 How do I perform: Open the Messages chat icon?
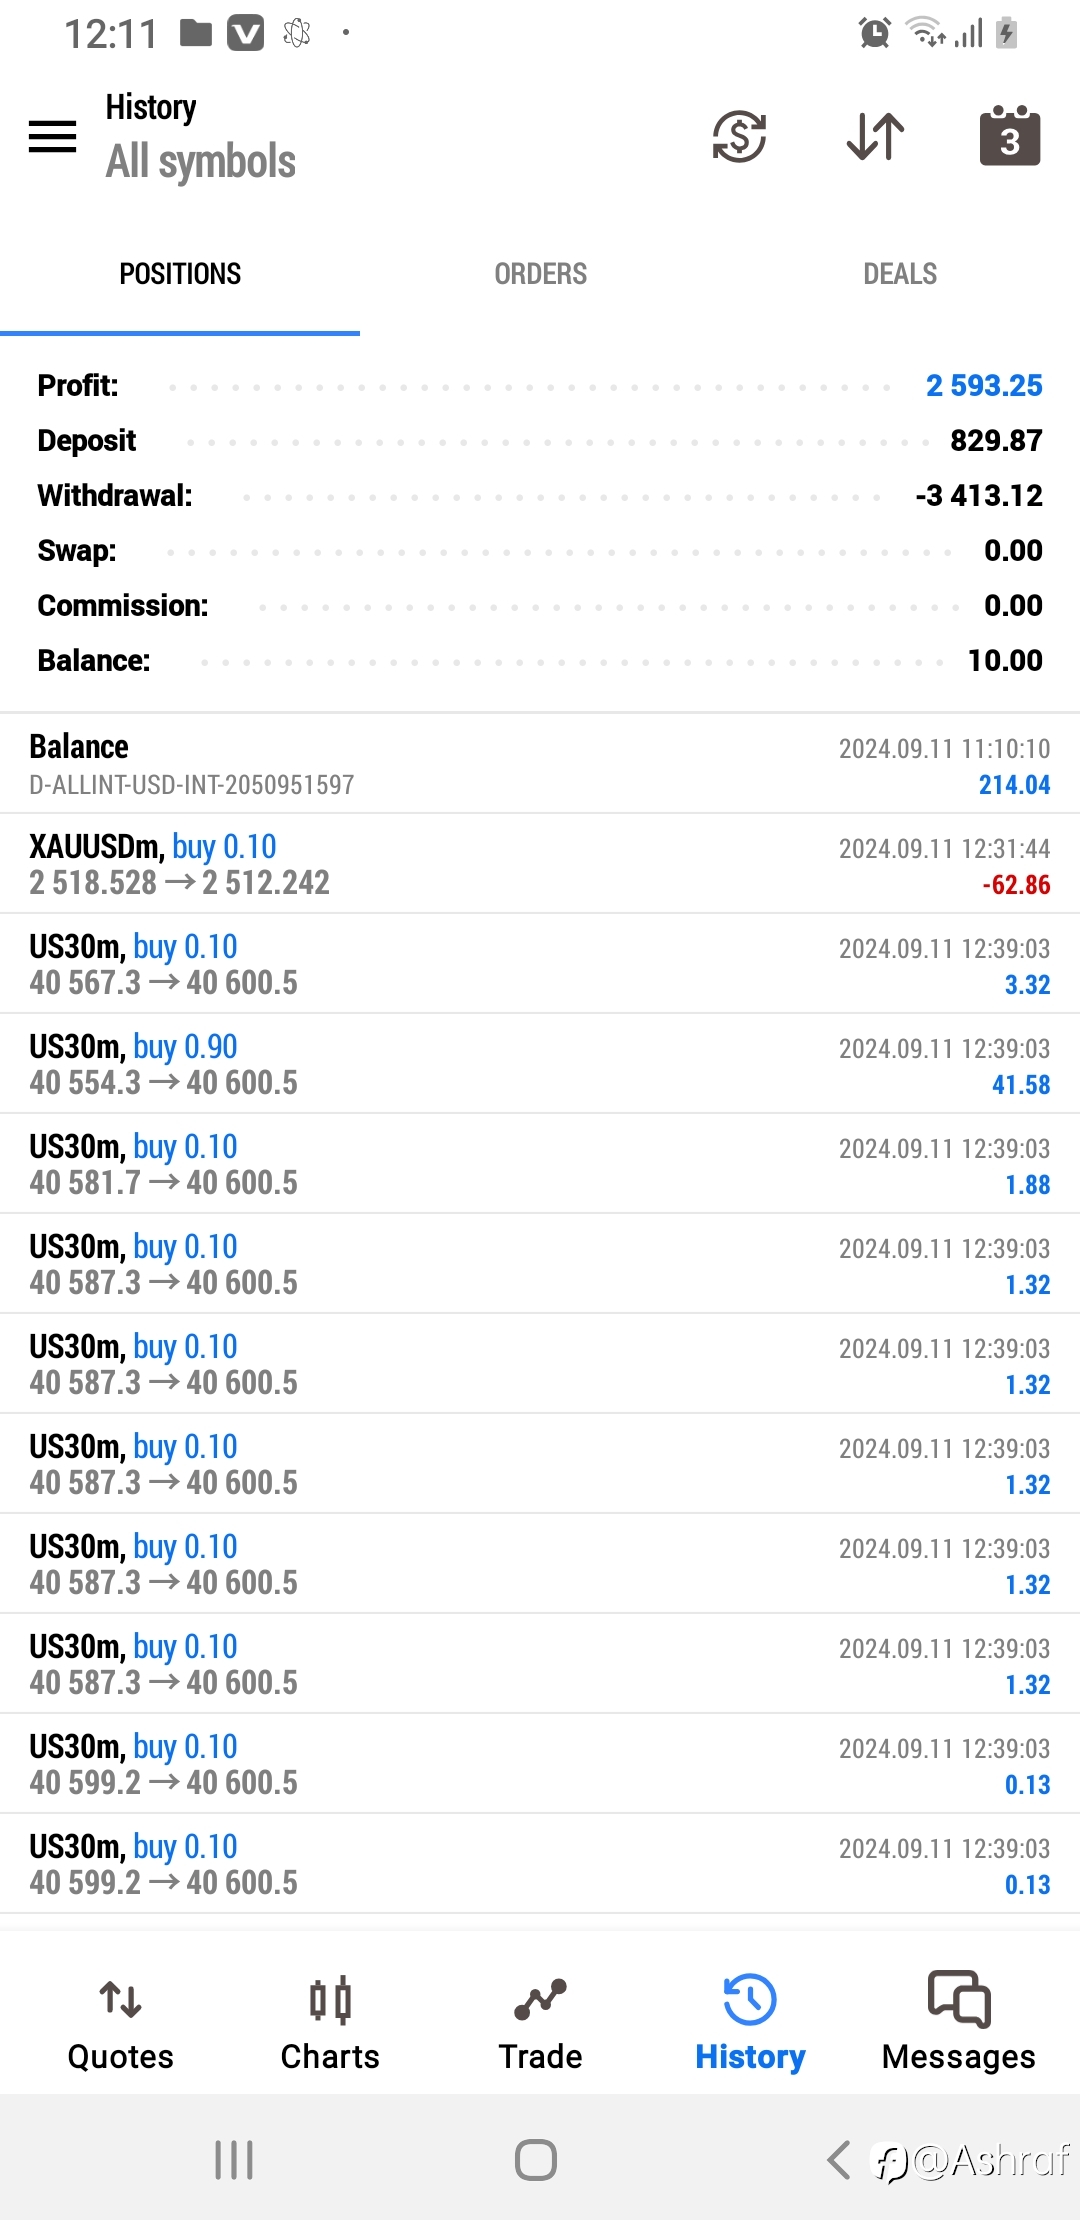click(x=959, y=1999)
